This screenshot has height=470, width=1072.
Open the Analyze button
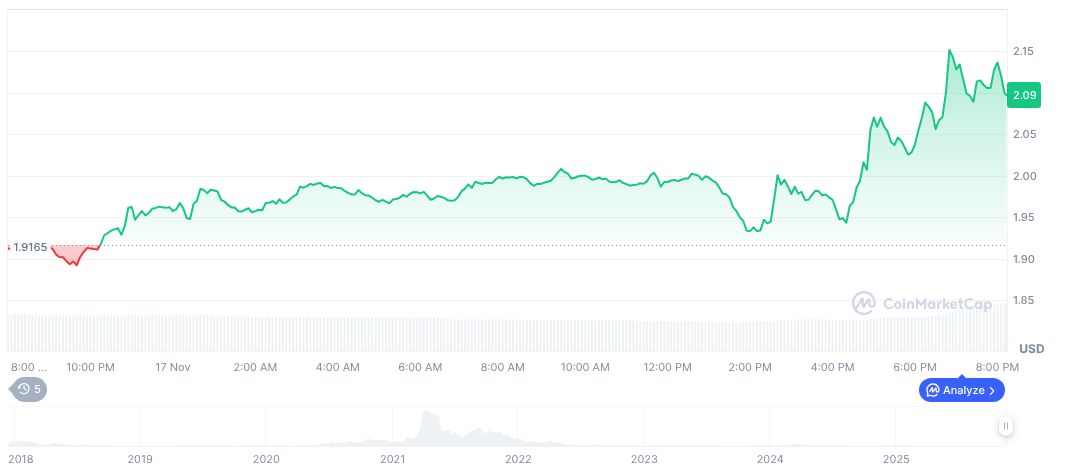pyautogui.click(x=961, y=390)
